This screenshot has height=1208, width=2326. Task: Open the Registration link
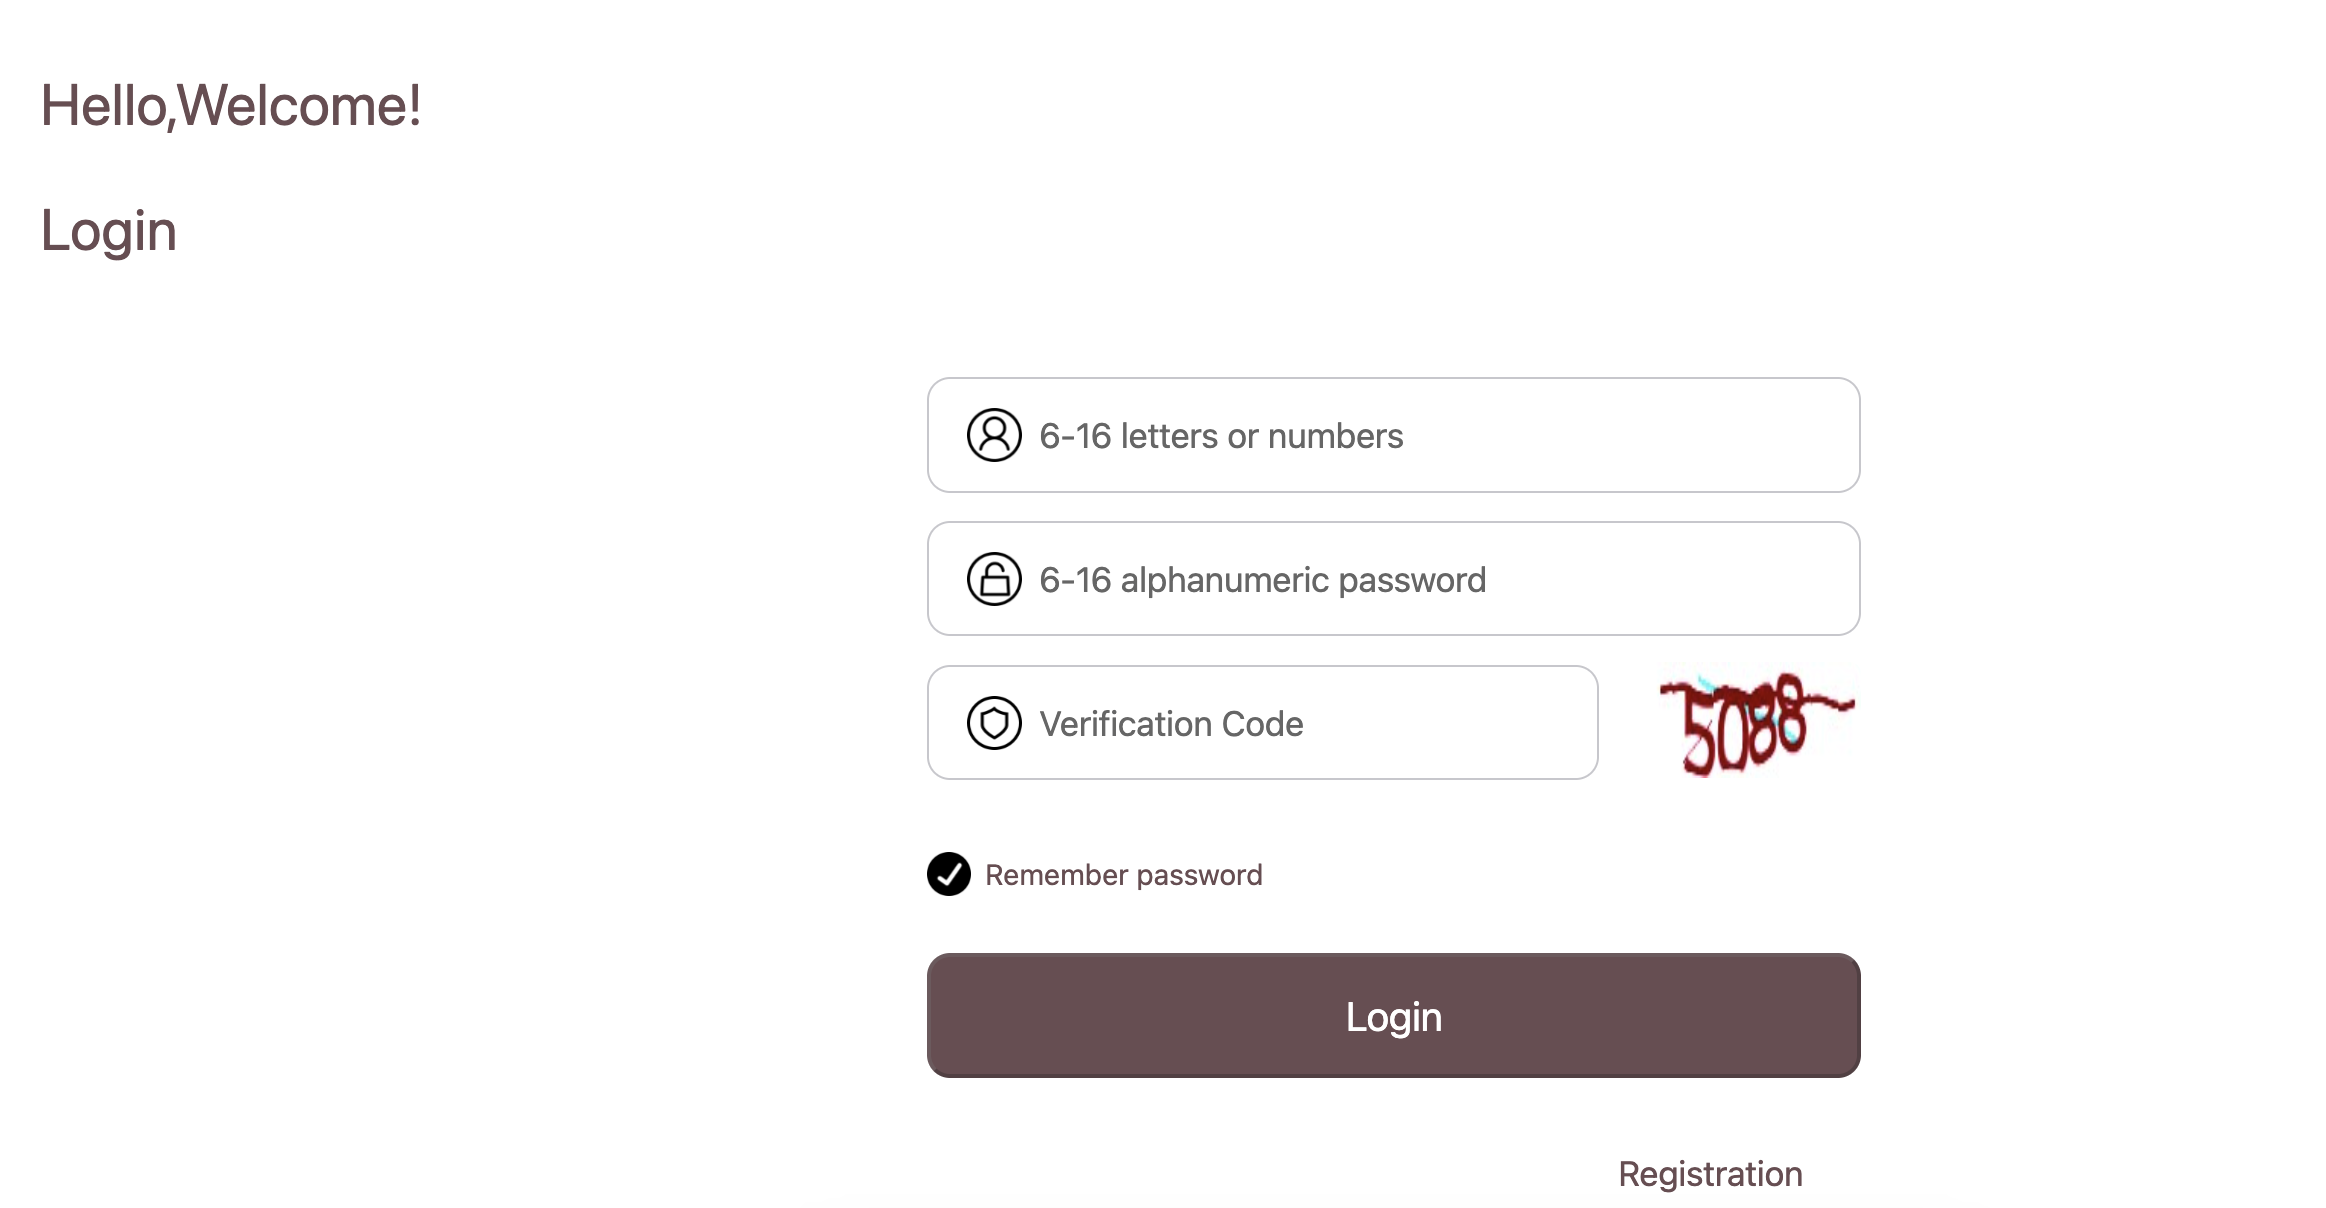pyautogui.click(x=1710, y=1172)
